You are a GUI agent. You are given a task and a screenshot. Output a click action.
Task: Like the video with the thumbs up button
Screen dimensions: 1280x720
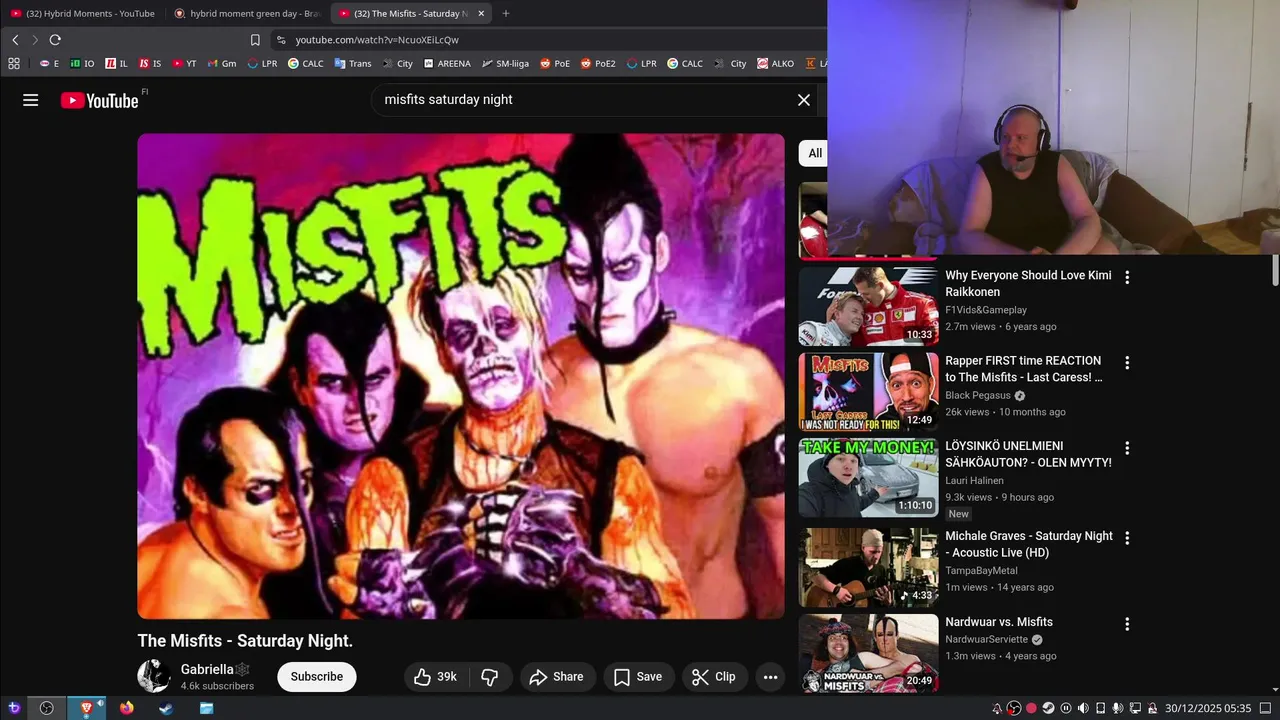click(435, 677)
